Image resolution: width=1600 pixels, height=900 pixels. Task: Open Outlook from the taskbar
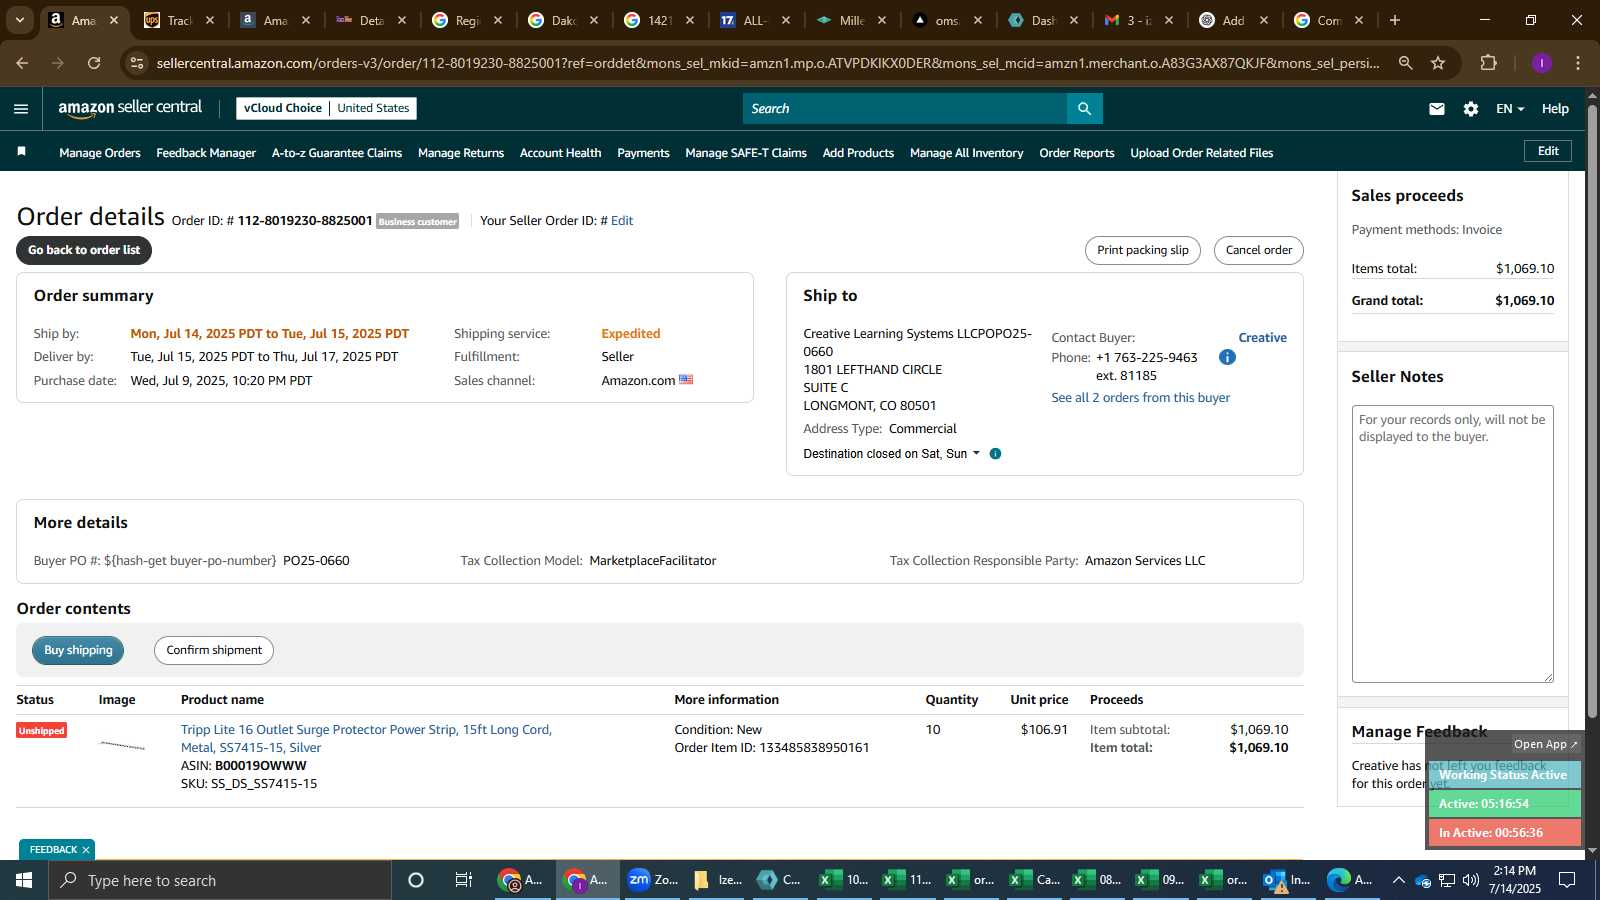click(x=1287, y=880)
